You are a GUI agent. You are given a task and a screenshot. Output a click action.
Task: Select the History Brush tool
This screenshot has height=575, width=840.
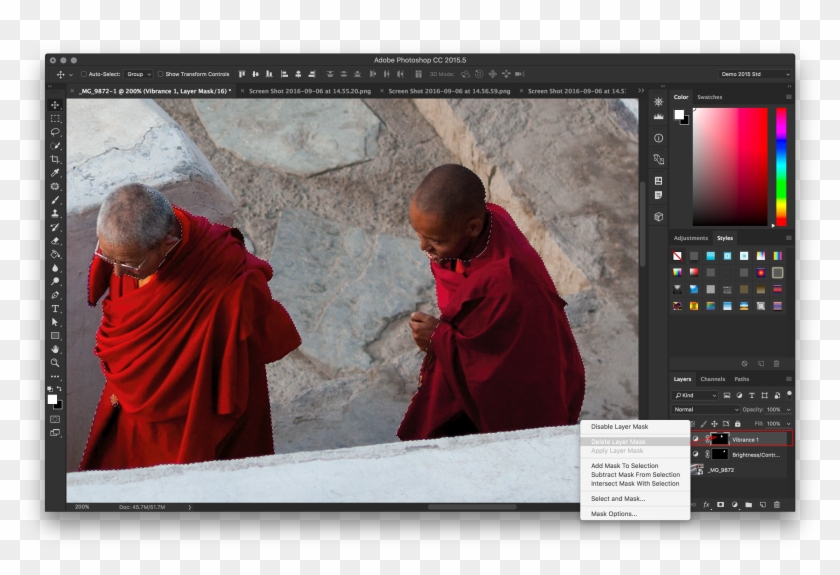(55, 227)
